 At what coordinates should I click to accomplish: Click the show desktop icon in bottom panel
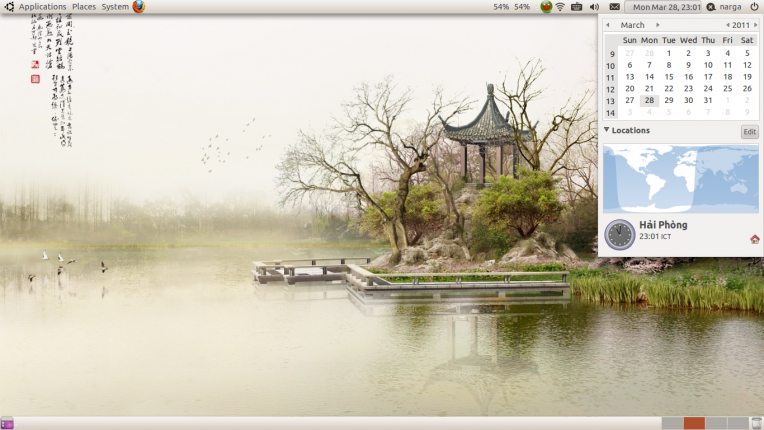pyautogui.click(x=7, y=423)
